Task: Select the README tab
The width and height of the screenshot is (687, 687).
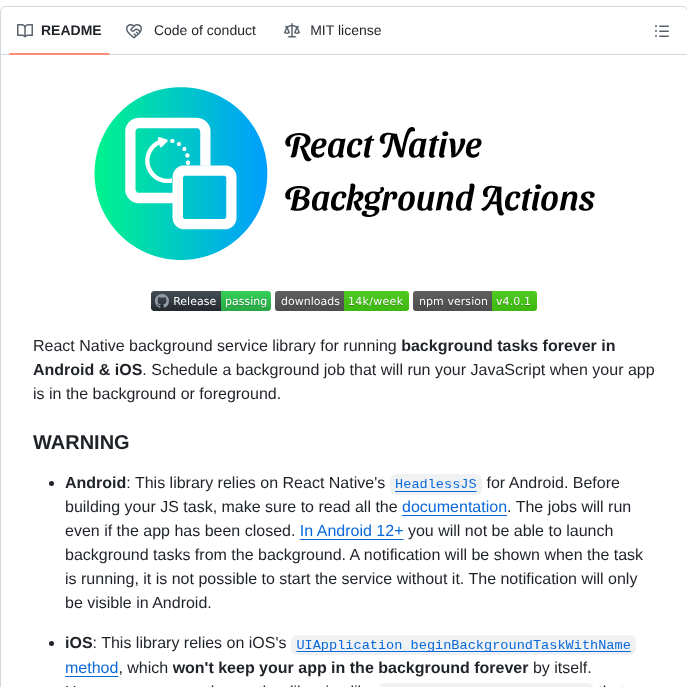Action: [x=59, y=31]
